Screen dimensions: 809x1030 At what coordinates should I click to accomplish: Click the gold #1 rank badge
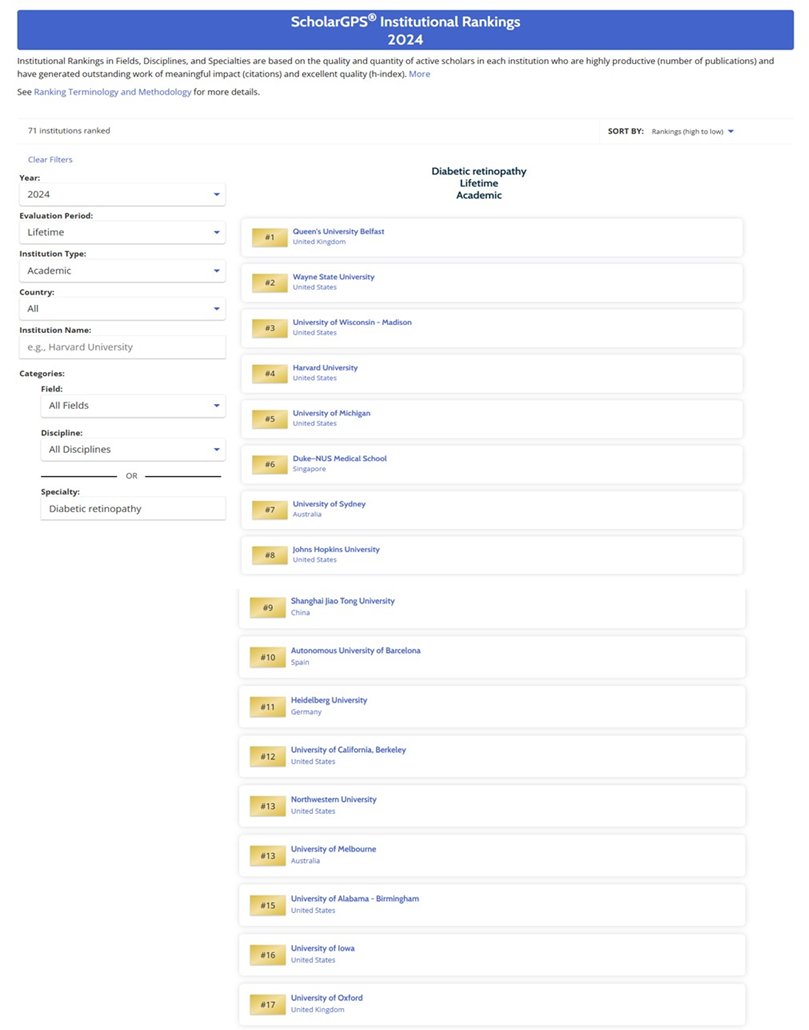point(270,237)
